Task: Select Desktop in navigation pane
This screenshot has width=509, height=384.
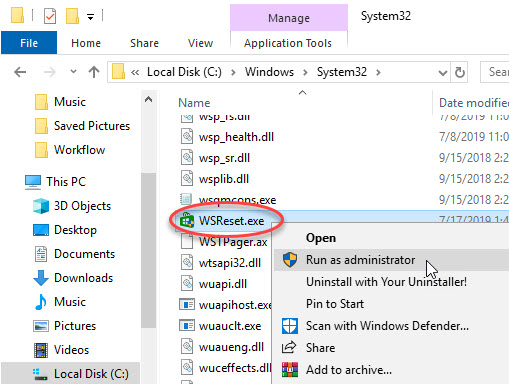Action: pos(65,230)
